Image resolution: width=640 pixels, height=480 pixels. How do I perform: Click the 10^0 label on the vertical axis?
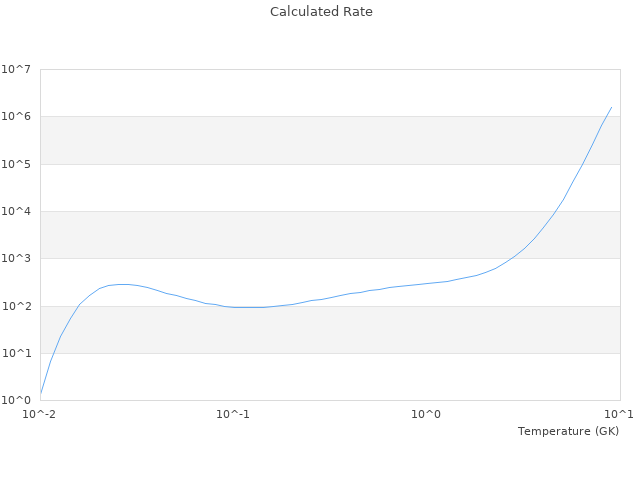pyautogui.click(x=15, y=400)
